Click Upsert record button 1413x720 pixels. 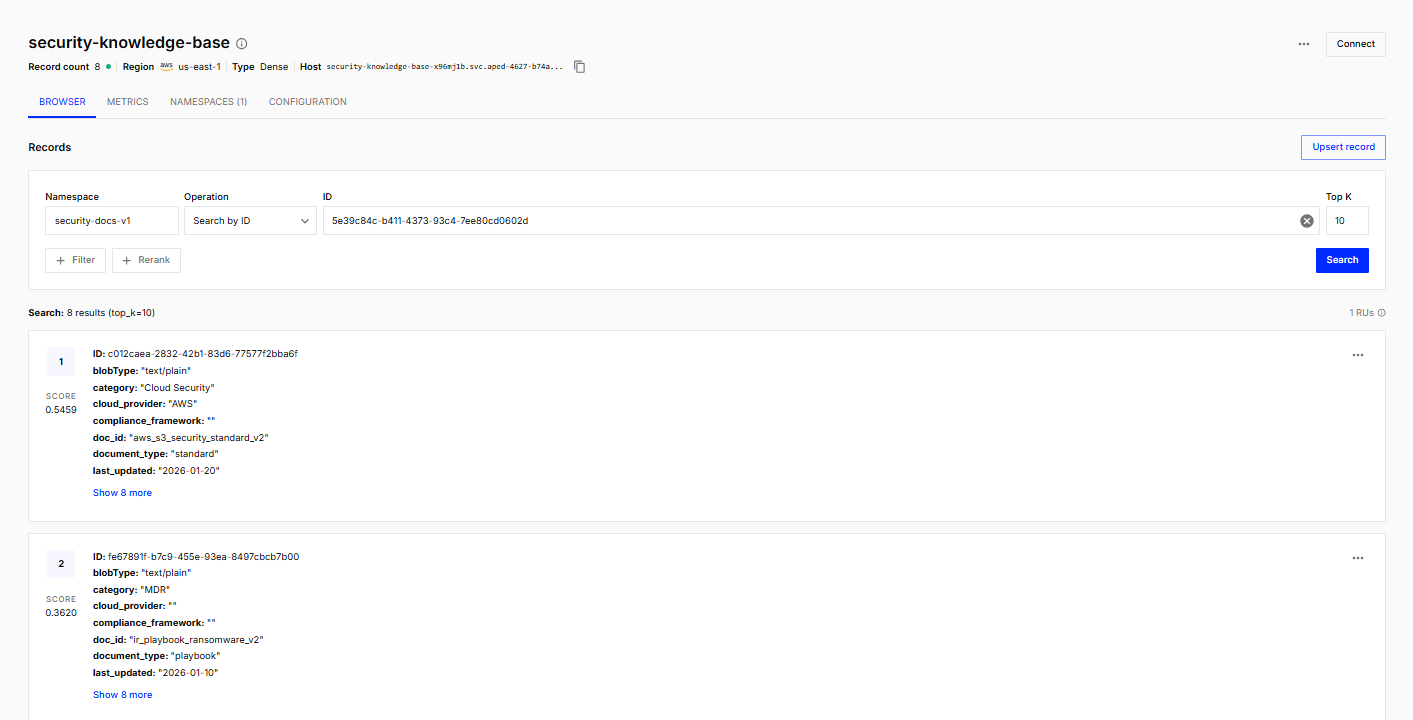click(1343, 147)
